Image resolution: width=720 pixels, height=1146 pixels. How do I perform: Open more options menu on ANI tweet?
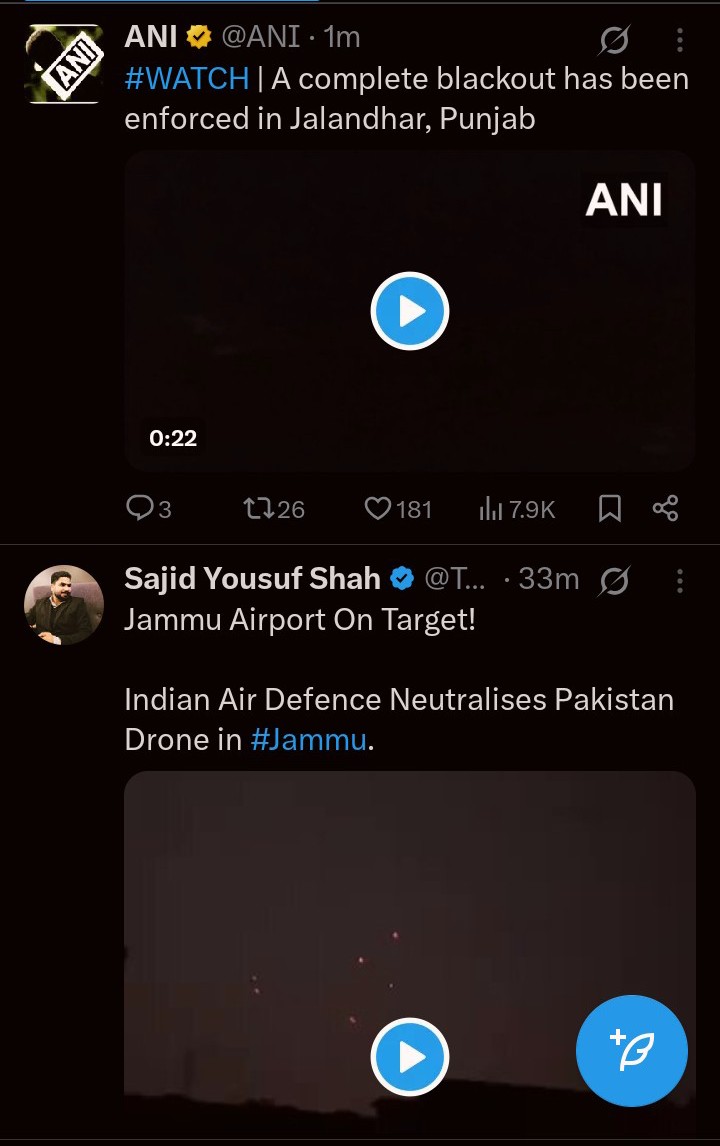pos(679,41)
